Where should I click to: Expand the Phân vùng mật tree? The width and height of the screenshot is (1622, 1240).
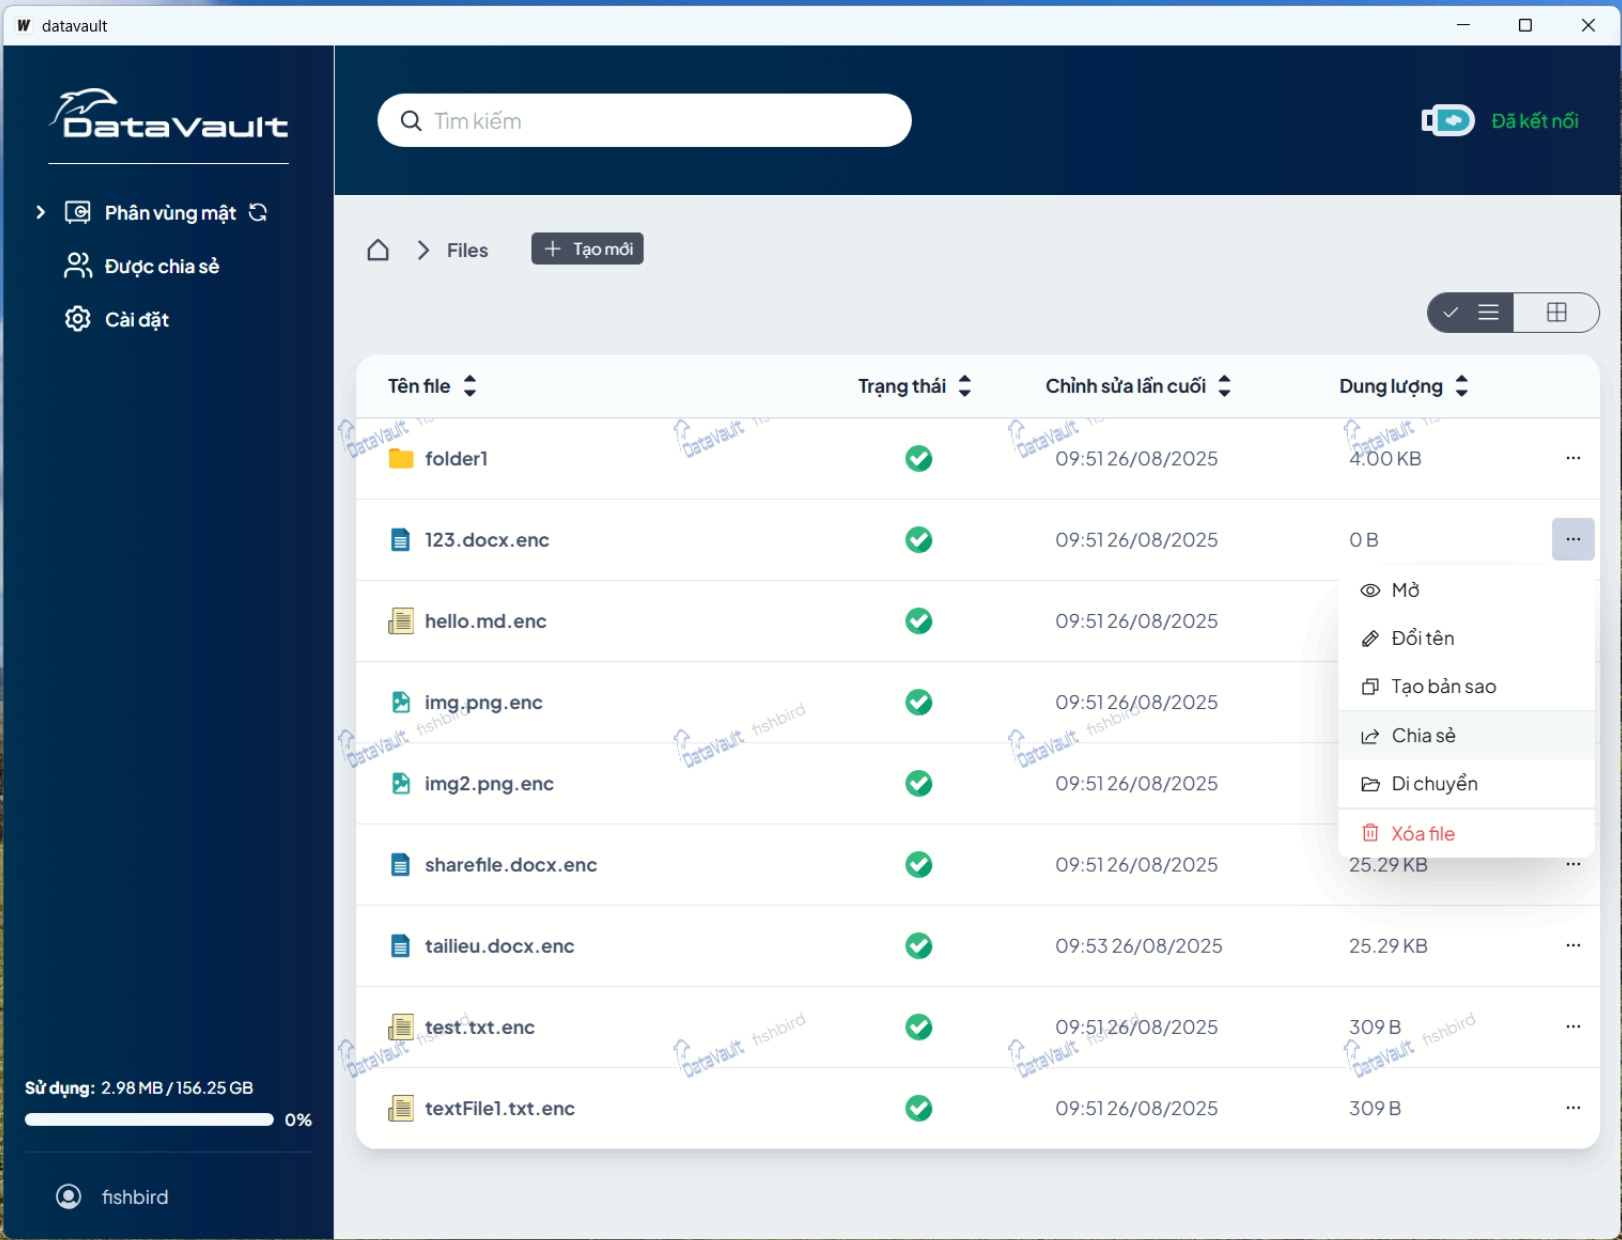tap(40, 212)
